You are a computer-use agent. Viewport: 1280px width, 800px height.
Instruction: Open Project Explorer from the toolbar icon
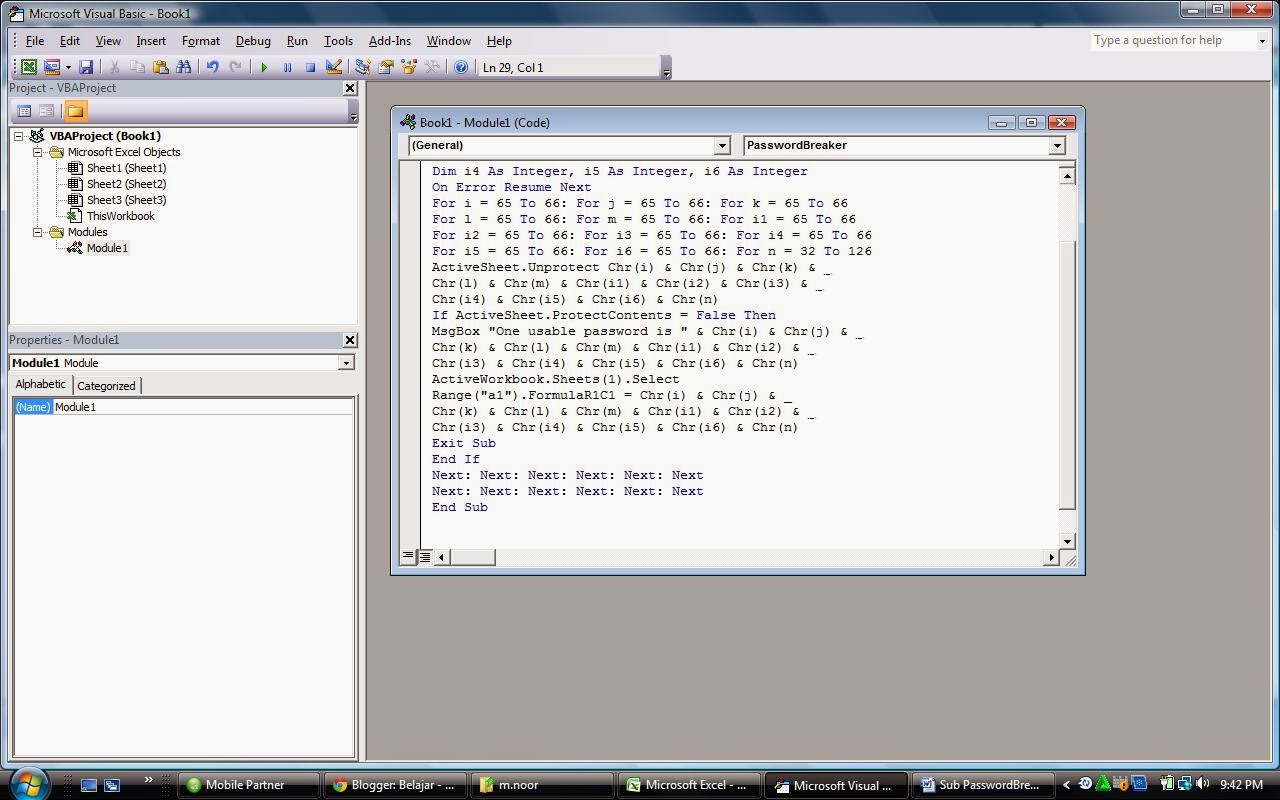[x=362, y=67]
